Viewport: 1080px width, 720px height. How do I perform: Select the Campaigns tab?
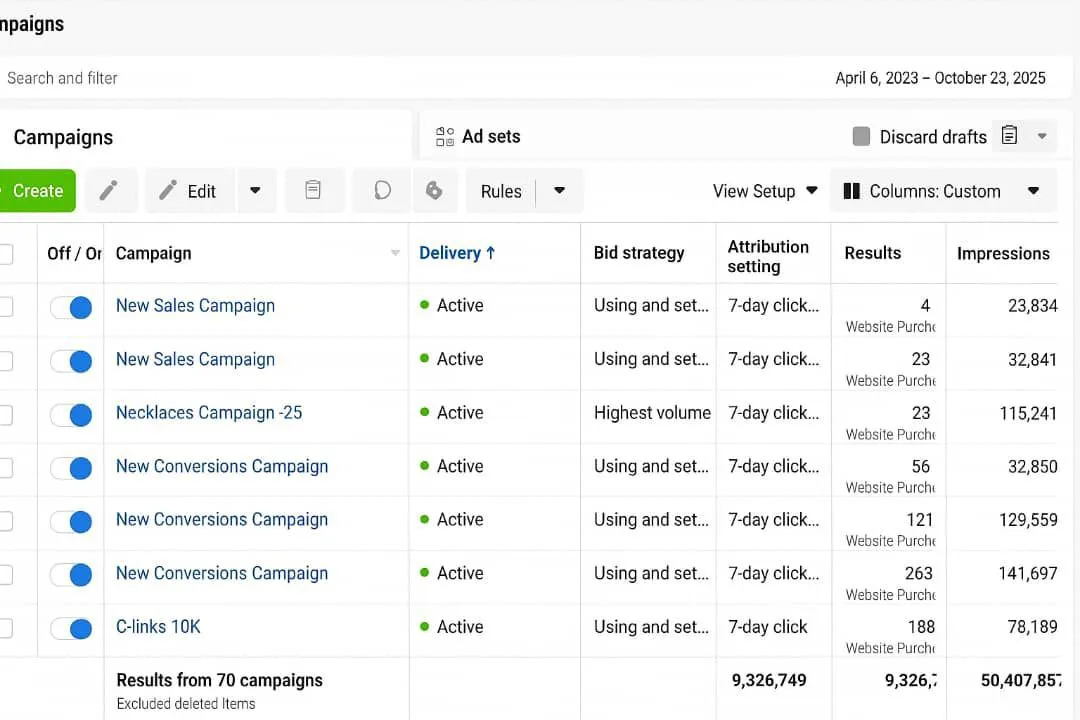[x=63, y=137]
